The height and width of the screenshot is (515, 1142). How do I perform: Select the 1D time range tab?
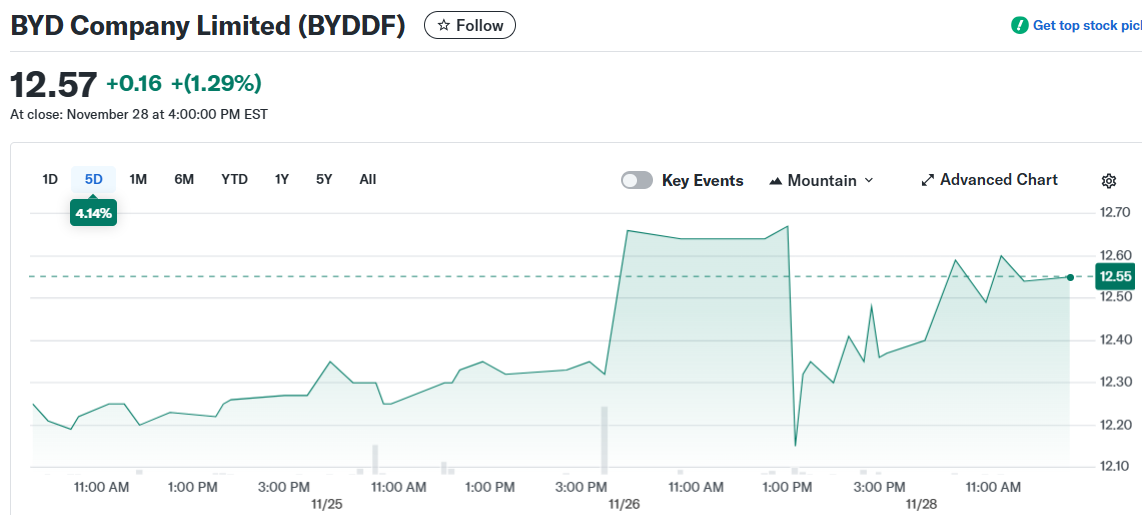(50, 180)
